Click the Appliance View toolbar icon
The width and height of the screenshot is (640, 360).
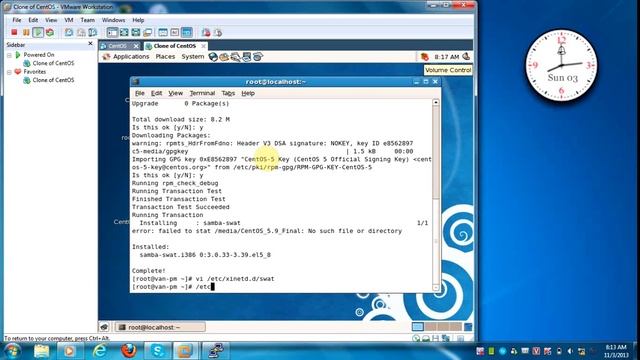(x=175, y=32)
